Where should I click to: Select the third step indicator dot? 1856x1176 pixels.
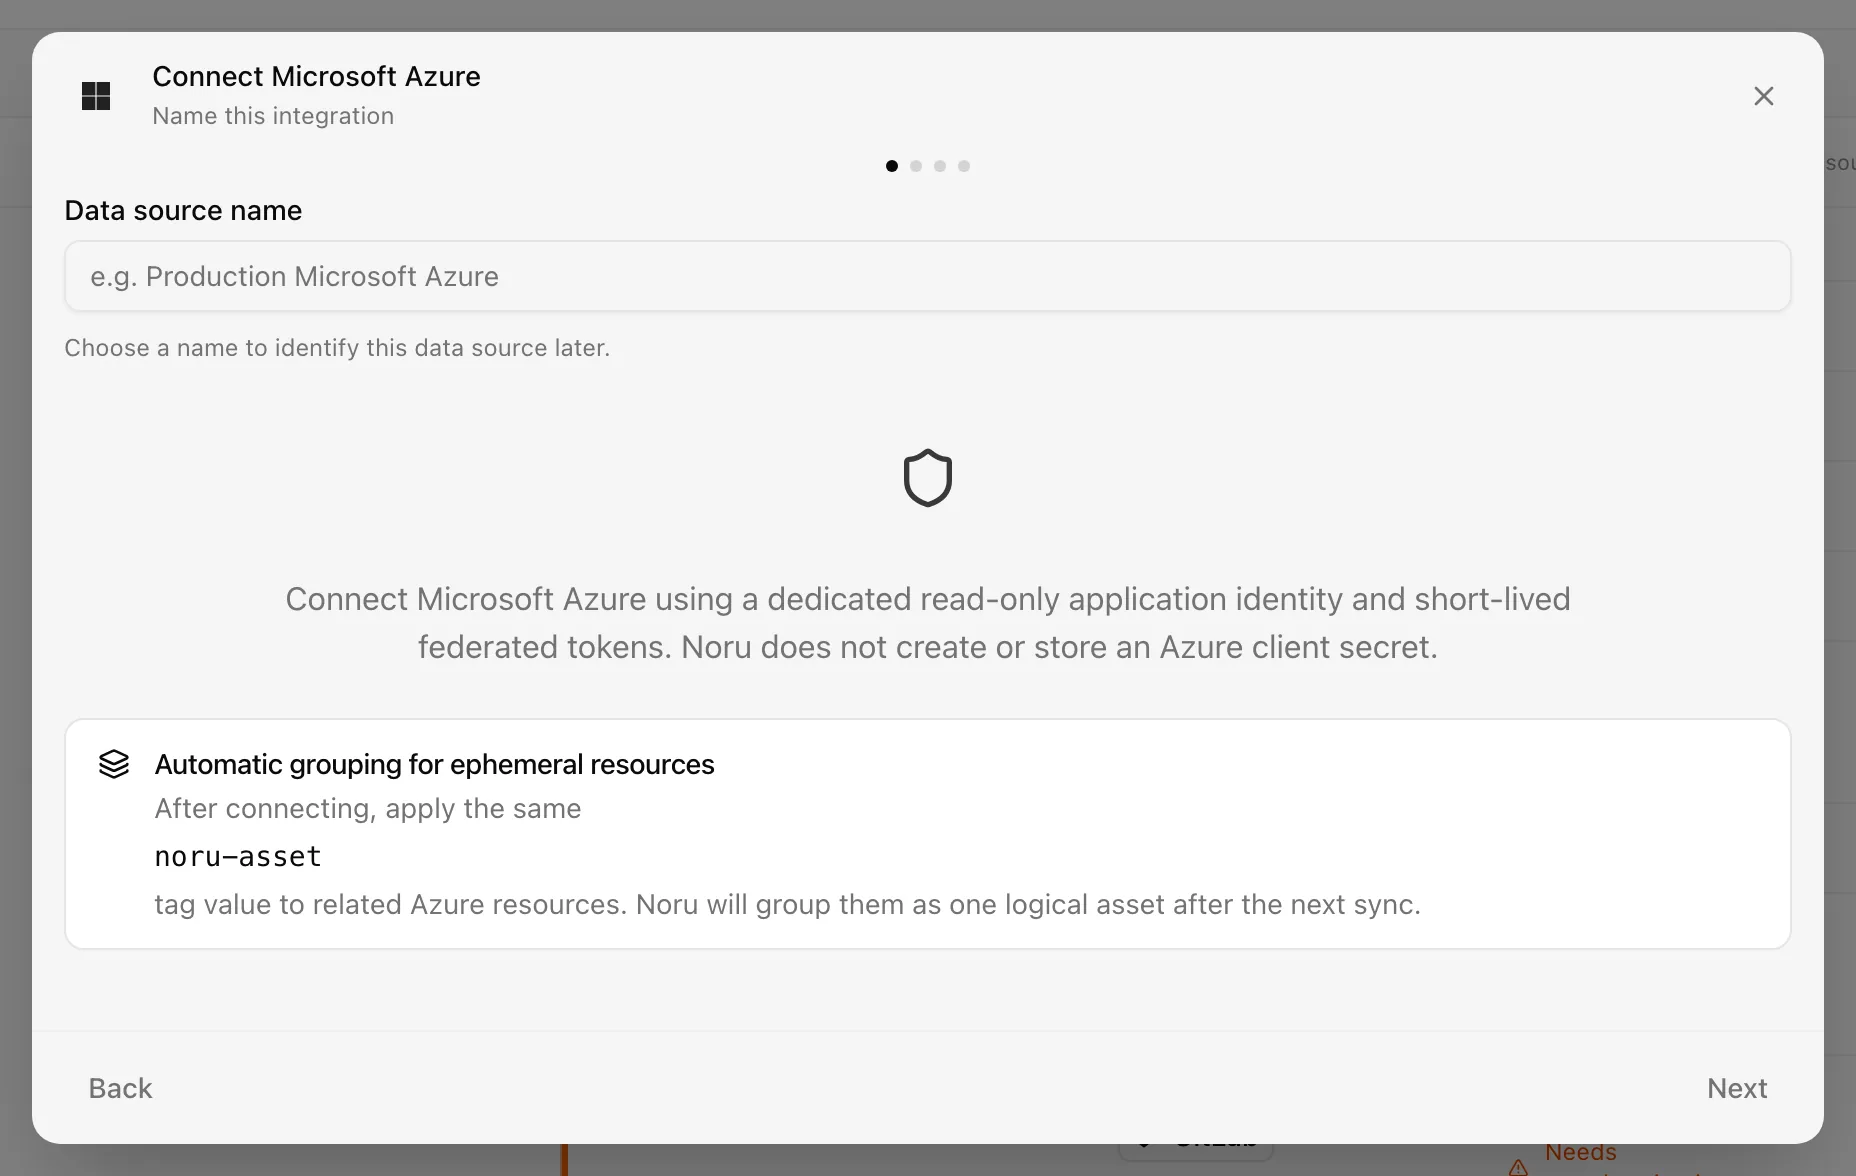point(940,166)
